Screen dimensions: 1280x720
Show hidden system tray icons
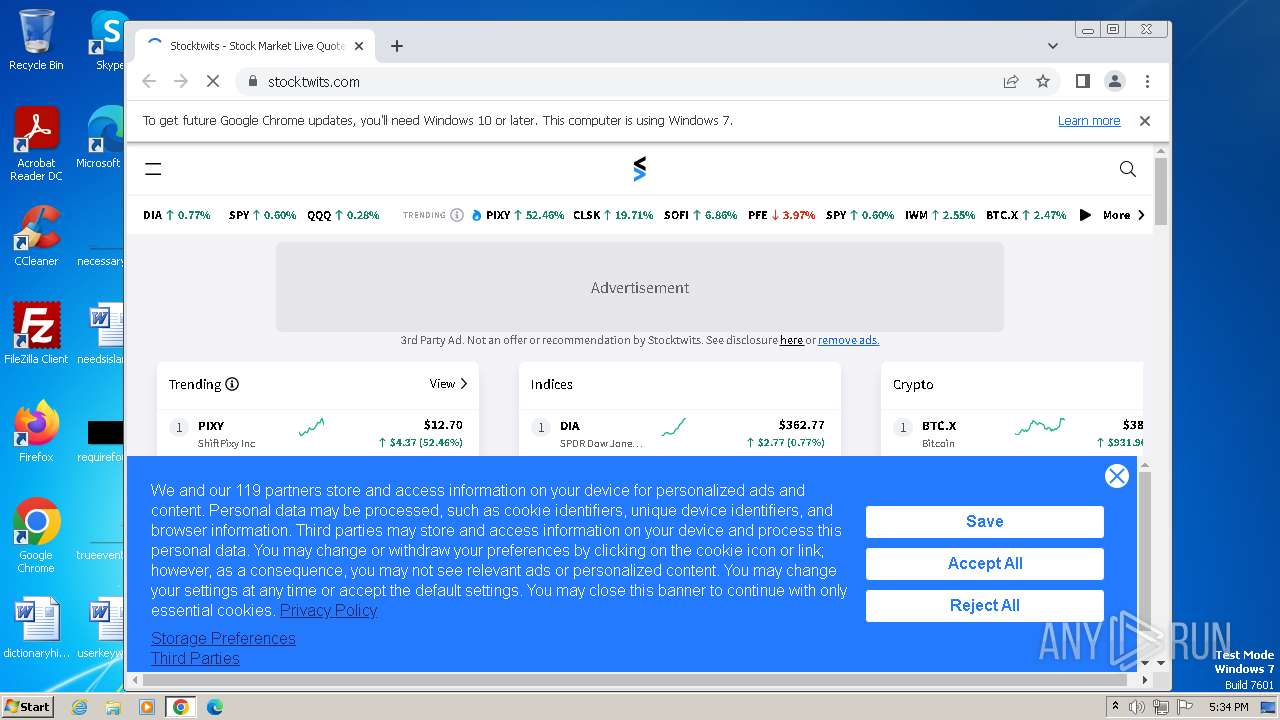[1116, 707]
